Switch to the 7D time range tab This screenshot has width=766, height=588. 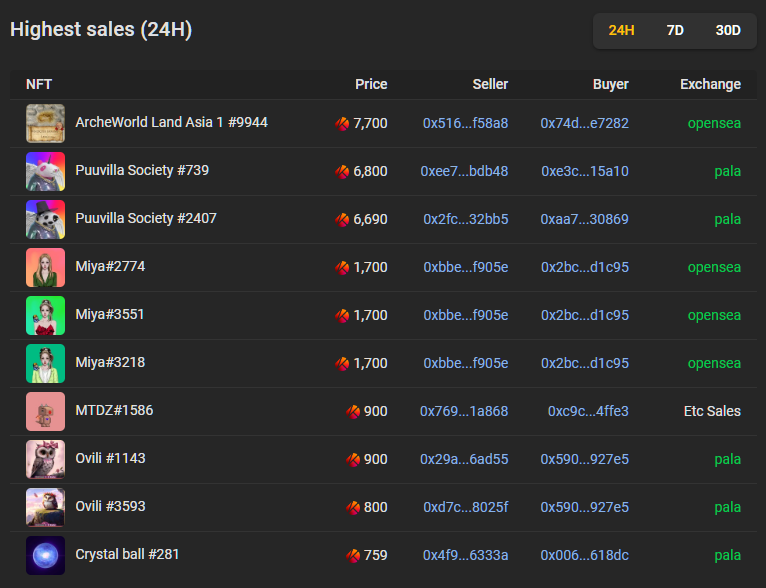pos(675,30)
